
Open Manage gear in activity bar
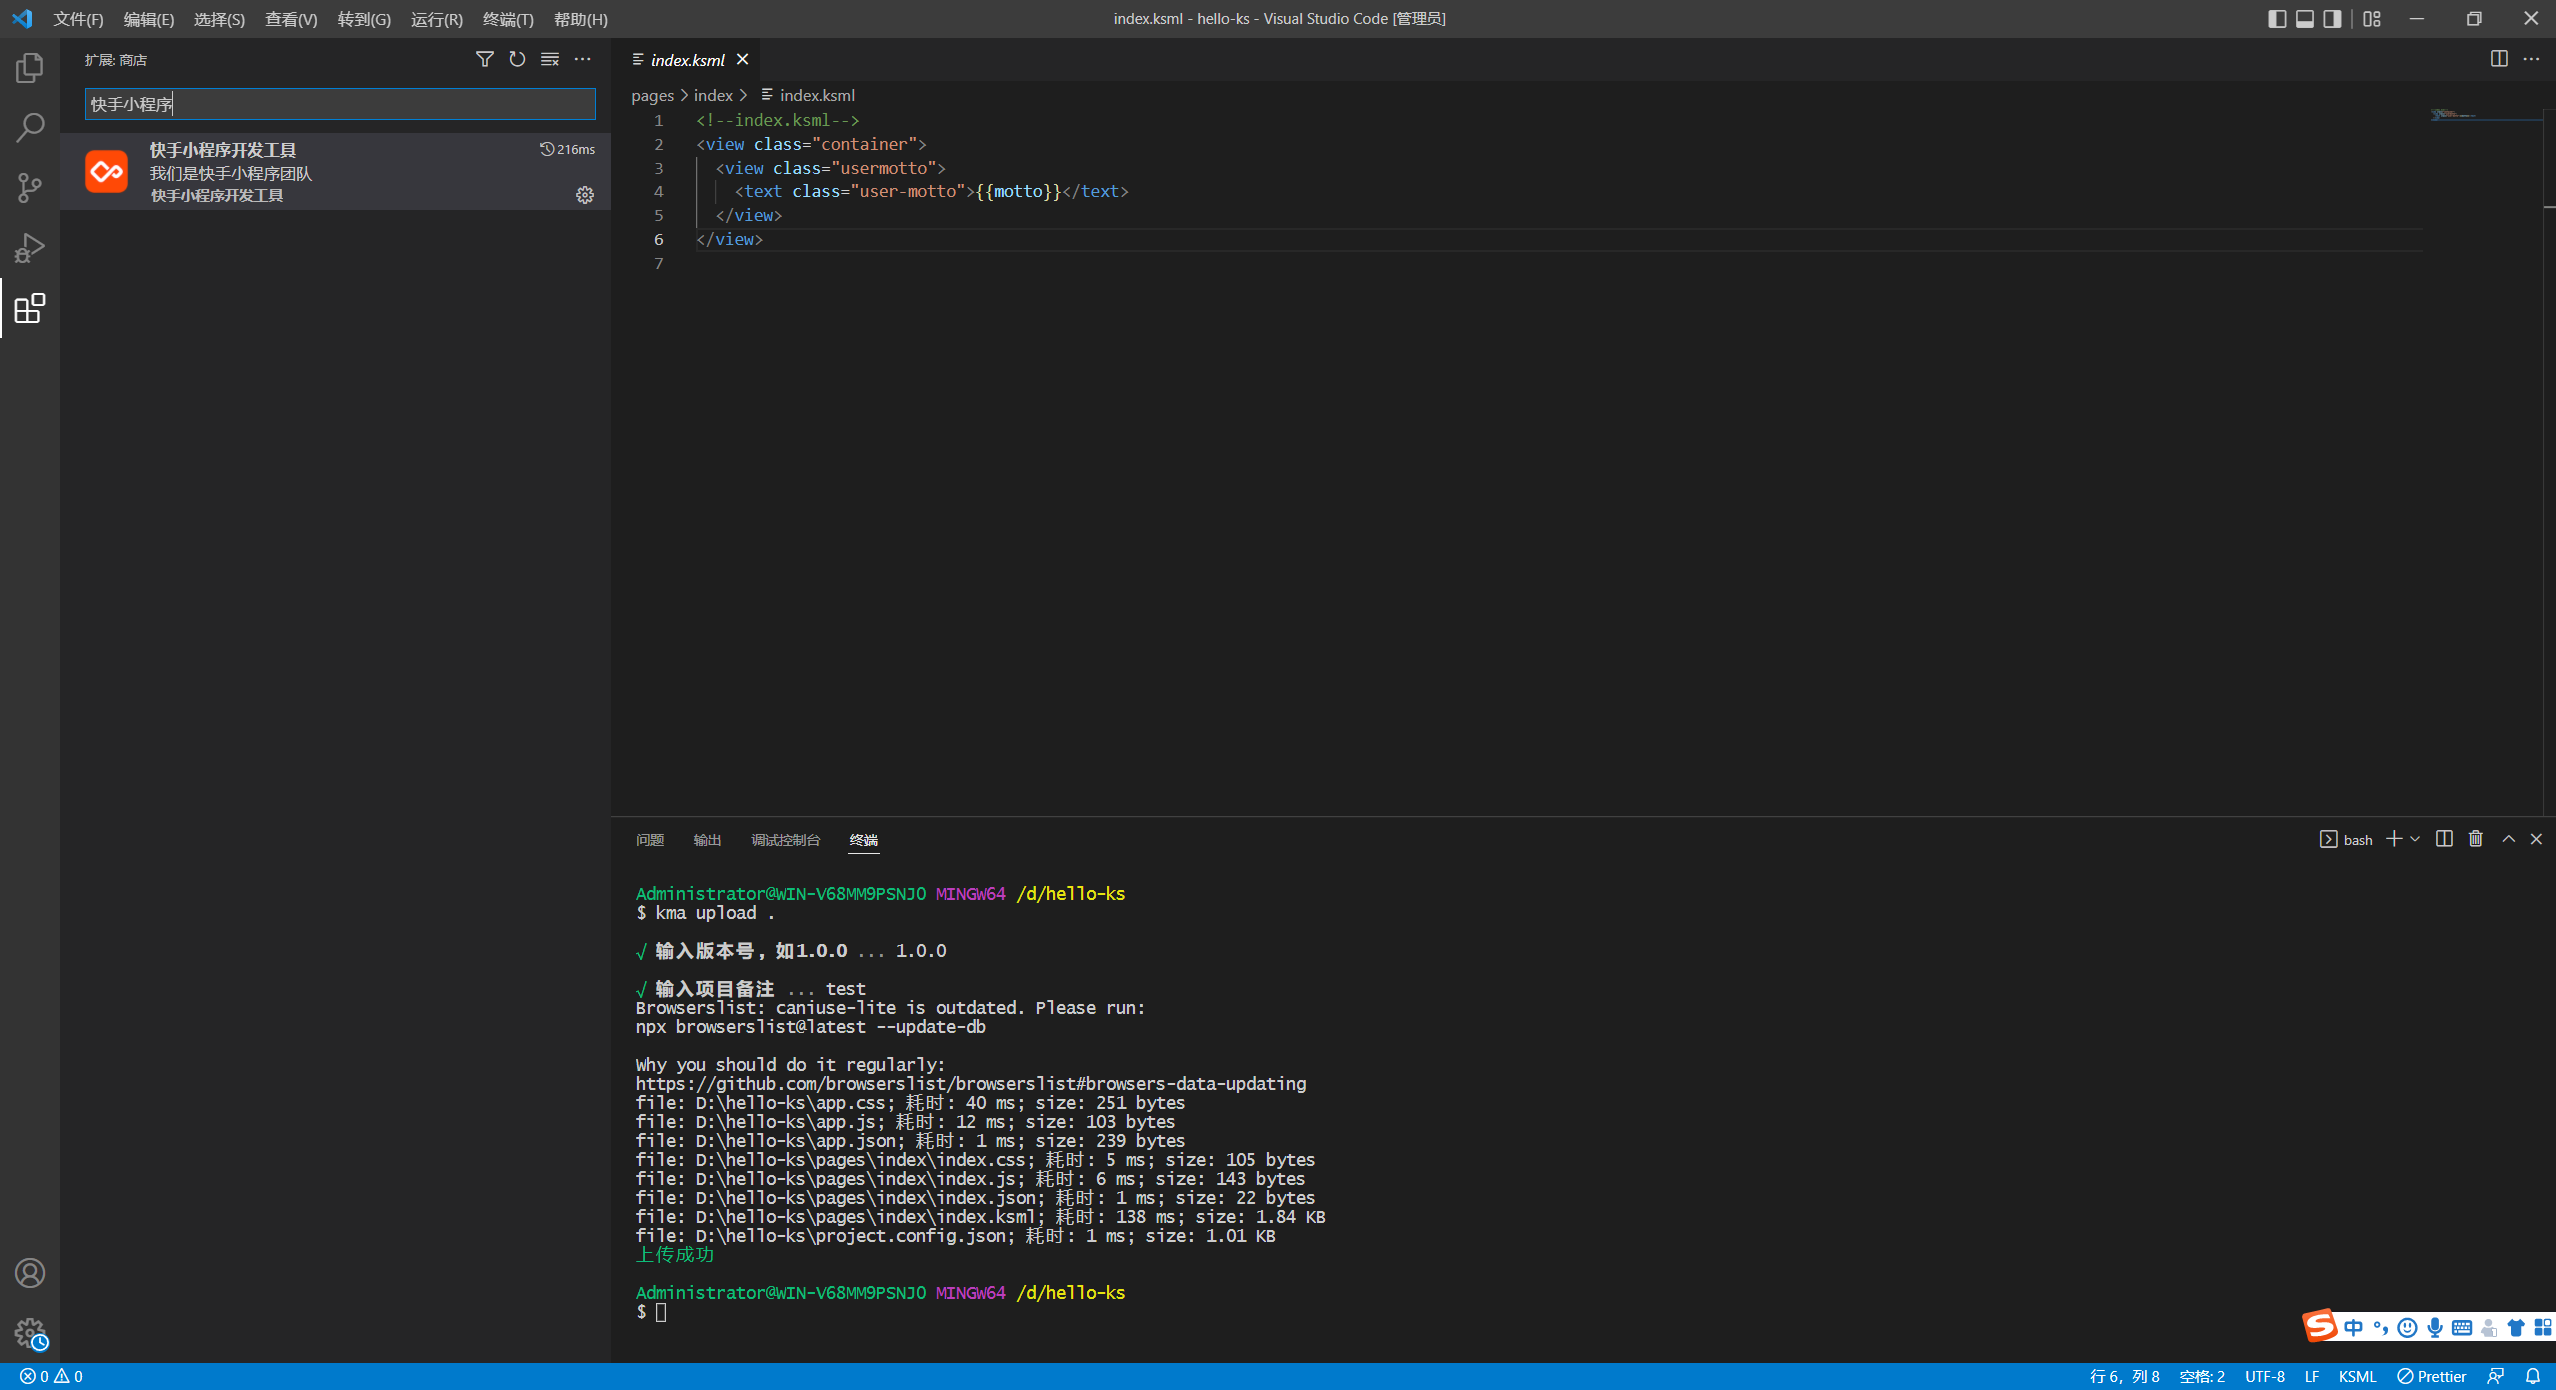click(x=30, y=1333)
